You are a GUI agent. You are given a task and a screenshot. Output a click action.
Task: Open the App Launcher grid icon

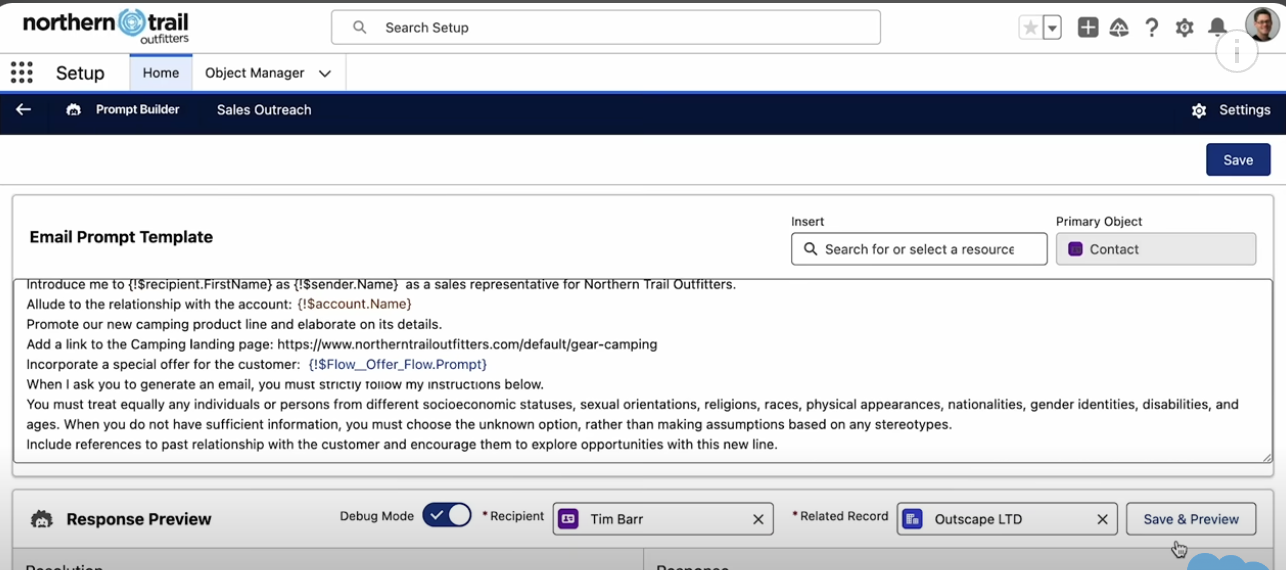[21, 73]
